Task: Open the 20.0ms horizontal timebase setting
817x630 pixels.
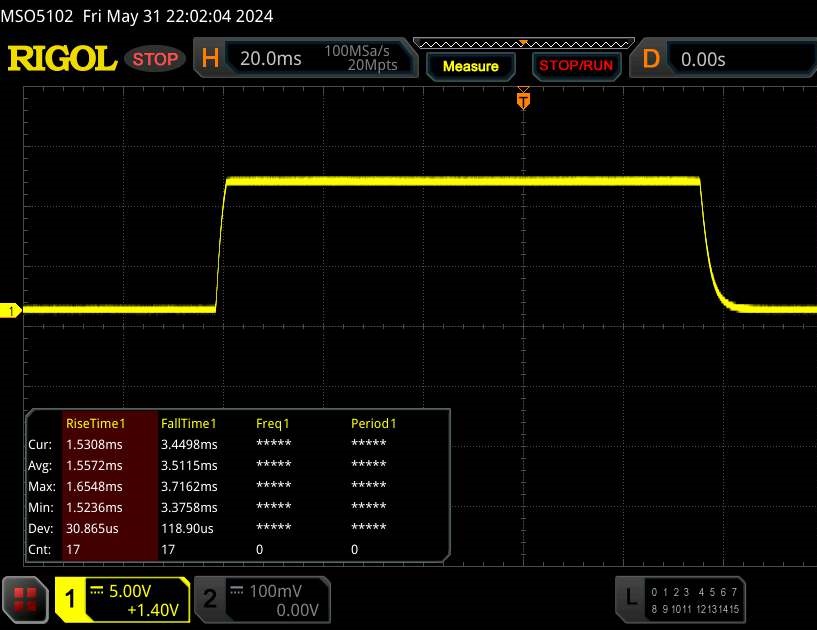Action: (271, 59)
